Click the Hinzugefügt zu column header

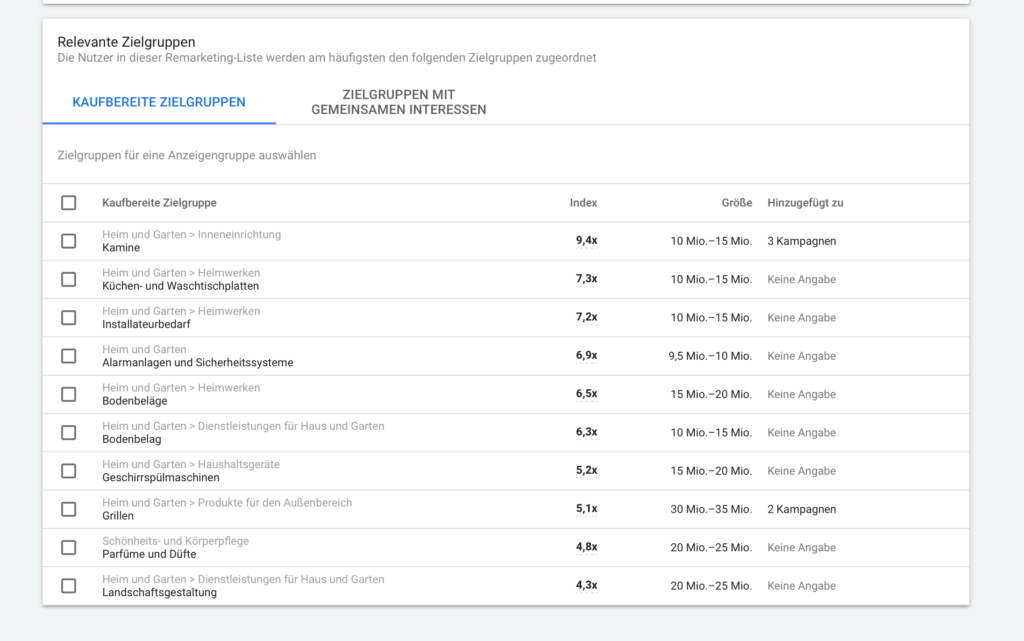point(805,203)
